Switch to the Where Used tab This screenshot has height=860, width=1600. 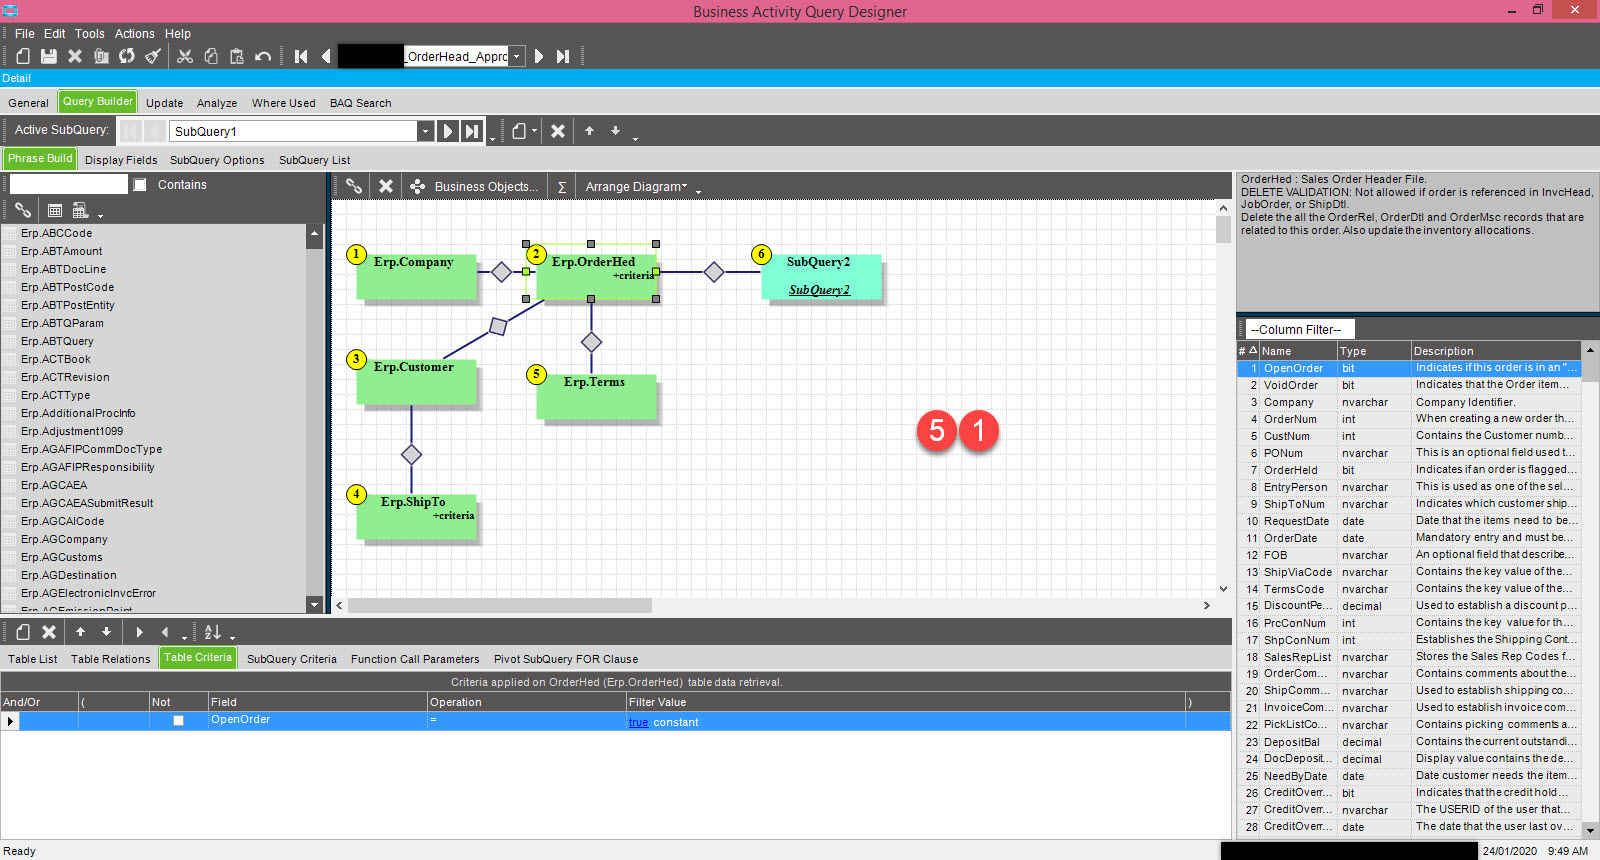click(x=284, y=103)
